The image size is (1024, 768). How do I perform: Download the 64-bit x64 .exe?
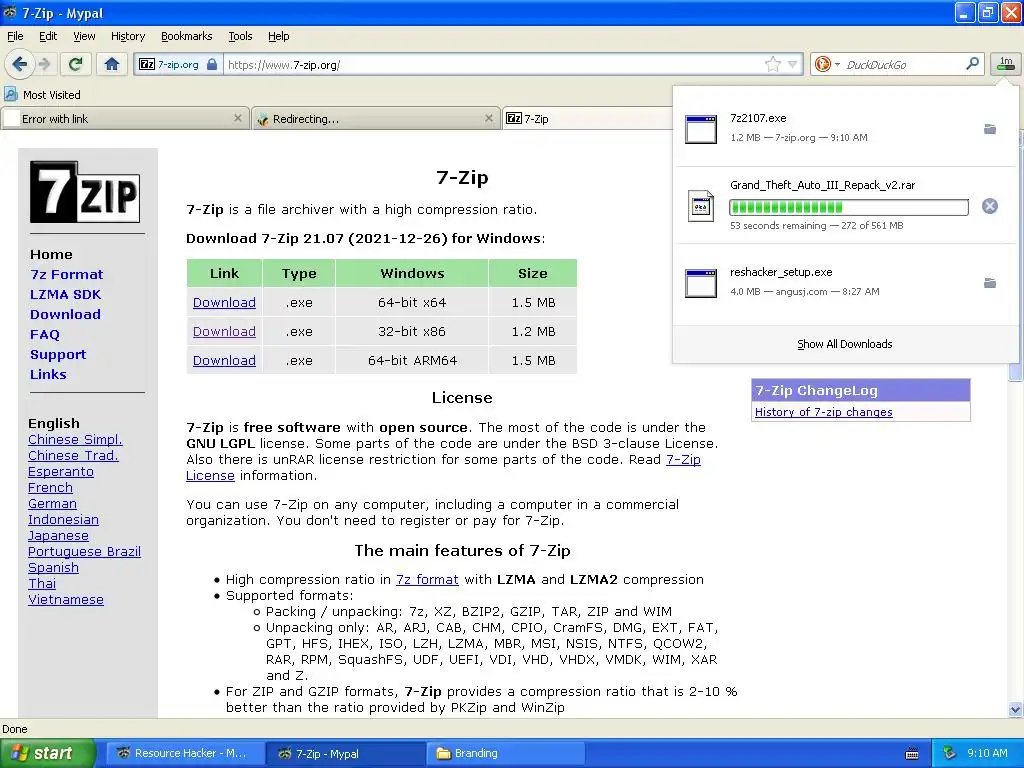[x=224, y=302]
